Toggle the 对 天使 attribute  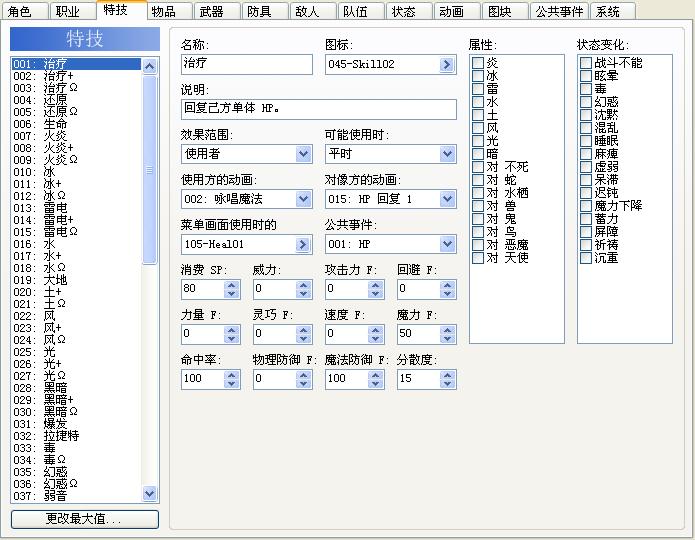478,258
